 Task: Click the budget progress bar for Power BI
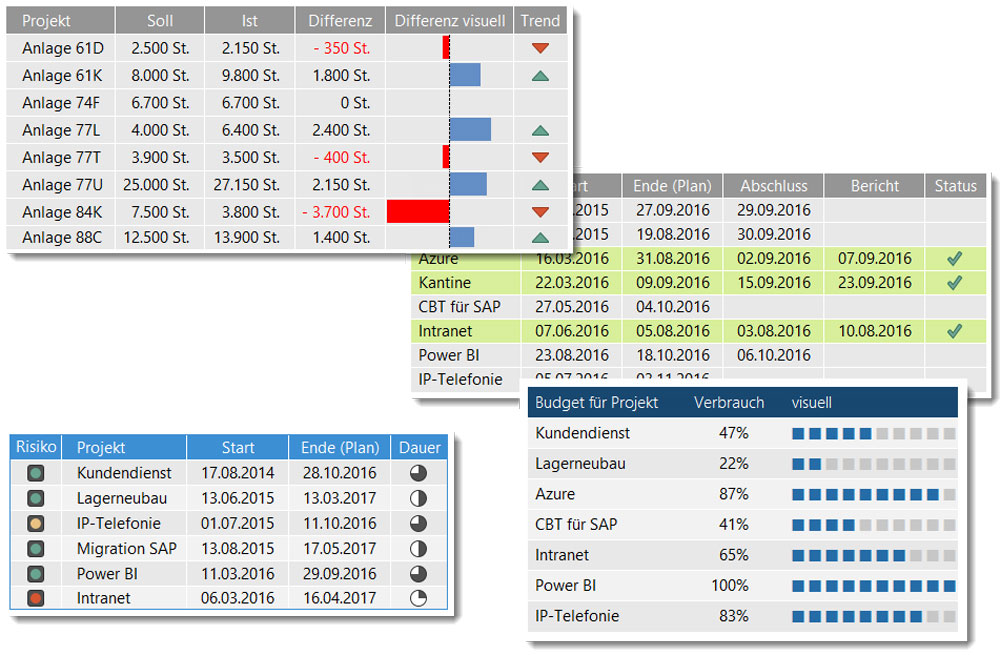click(x=873, y=586)
